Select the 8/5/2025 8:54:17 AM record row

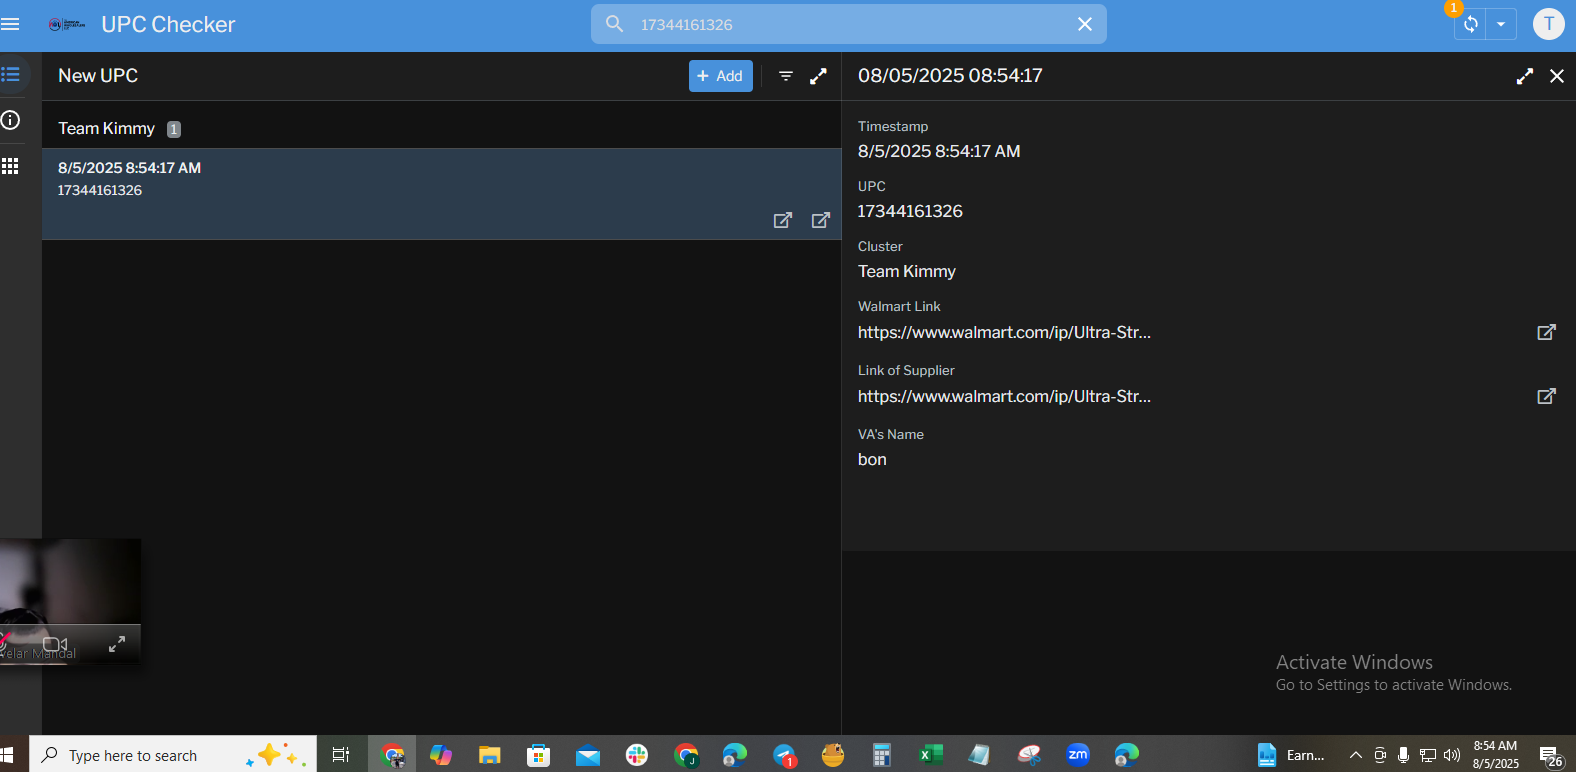tap(400, 180)
